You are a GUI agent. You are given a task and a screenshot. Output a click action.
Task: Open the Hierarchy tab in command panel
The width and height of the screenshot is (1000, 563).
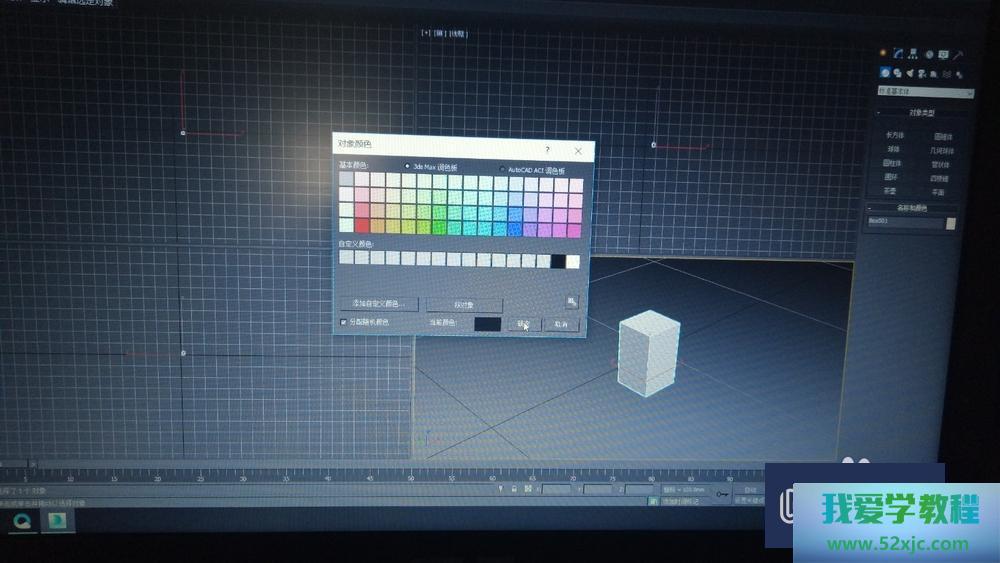tap(914, 54)
